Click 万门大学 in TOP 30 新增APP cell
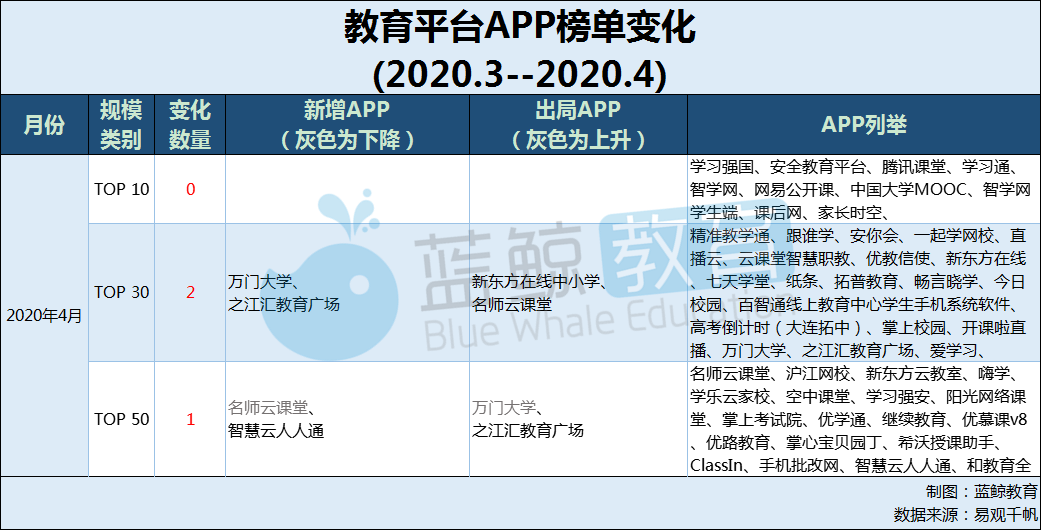1041x530 pixels. (x=260, y=282)
